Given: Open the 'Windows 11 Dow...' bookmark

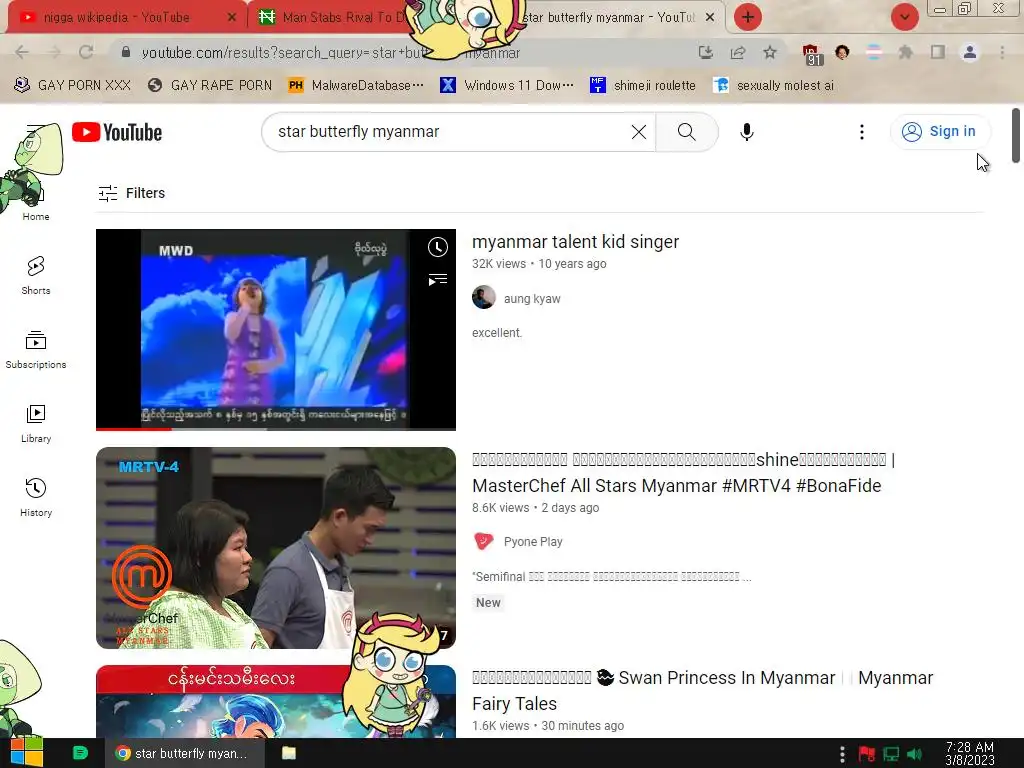Looking at the screenshot, I should click(507, 86).
